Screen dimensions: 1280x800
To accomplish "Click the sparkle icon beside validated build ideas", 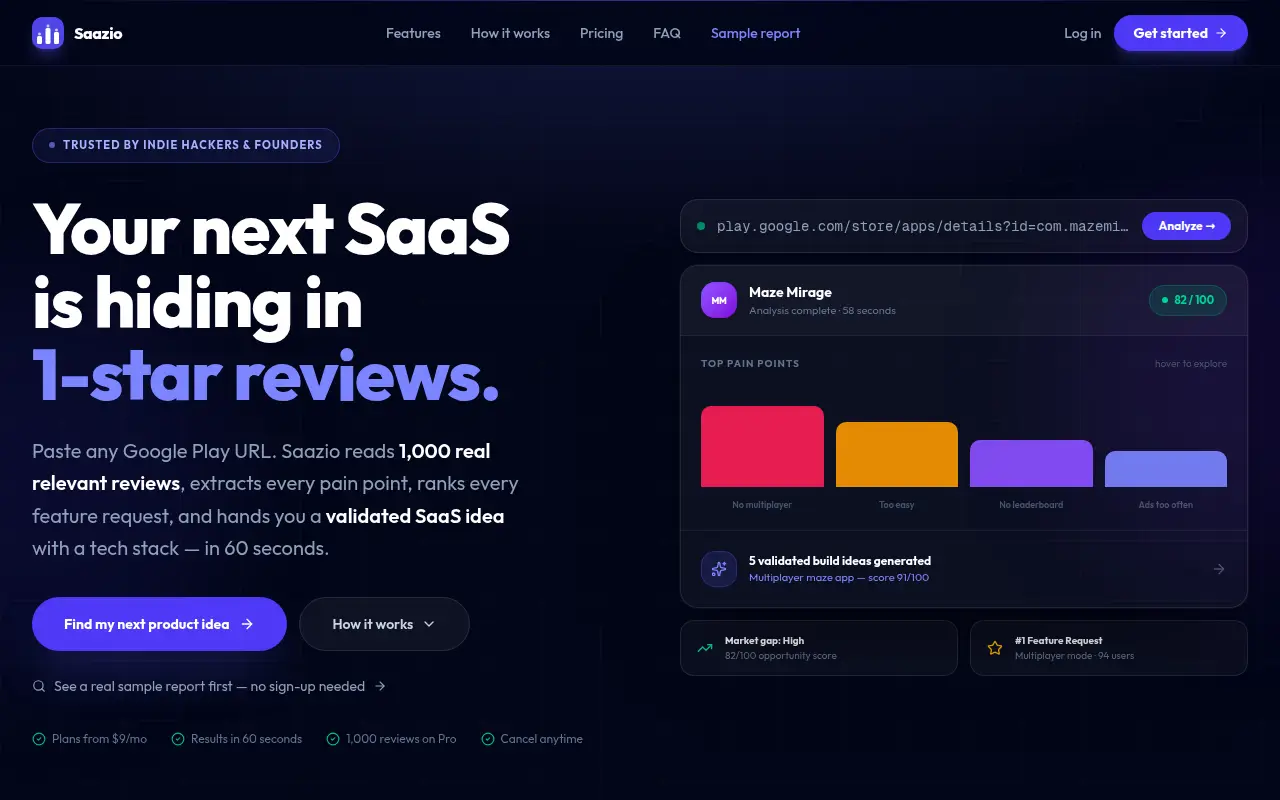I will 719,569.
